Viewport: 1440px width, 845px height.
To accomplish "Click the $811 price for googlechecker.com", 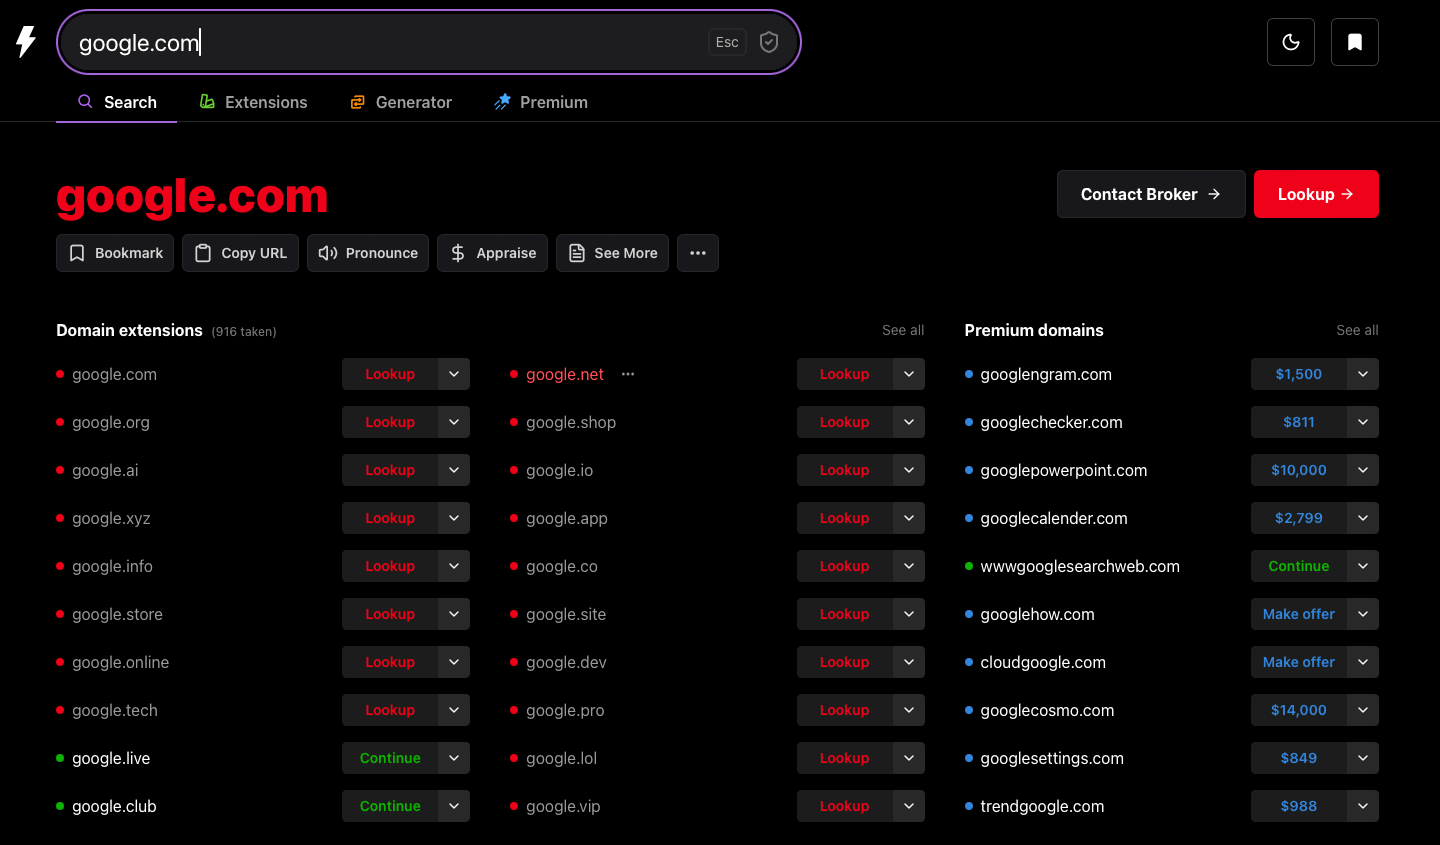I will click(1299, 422).
